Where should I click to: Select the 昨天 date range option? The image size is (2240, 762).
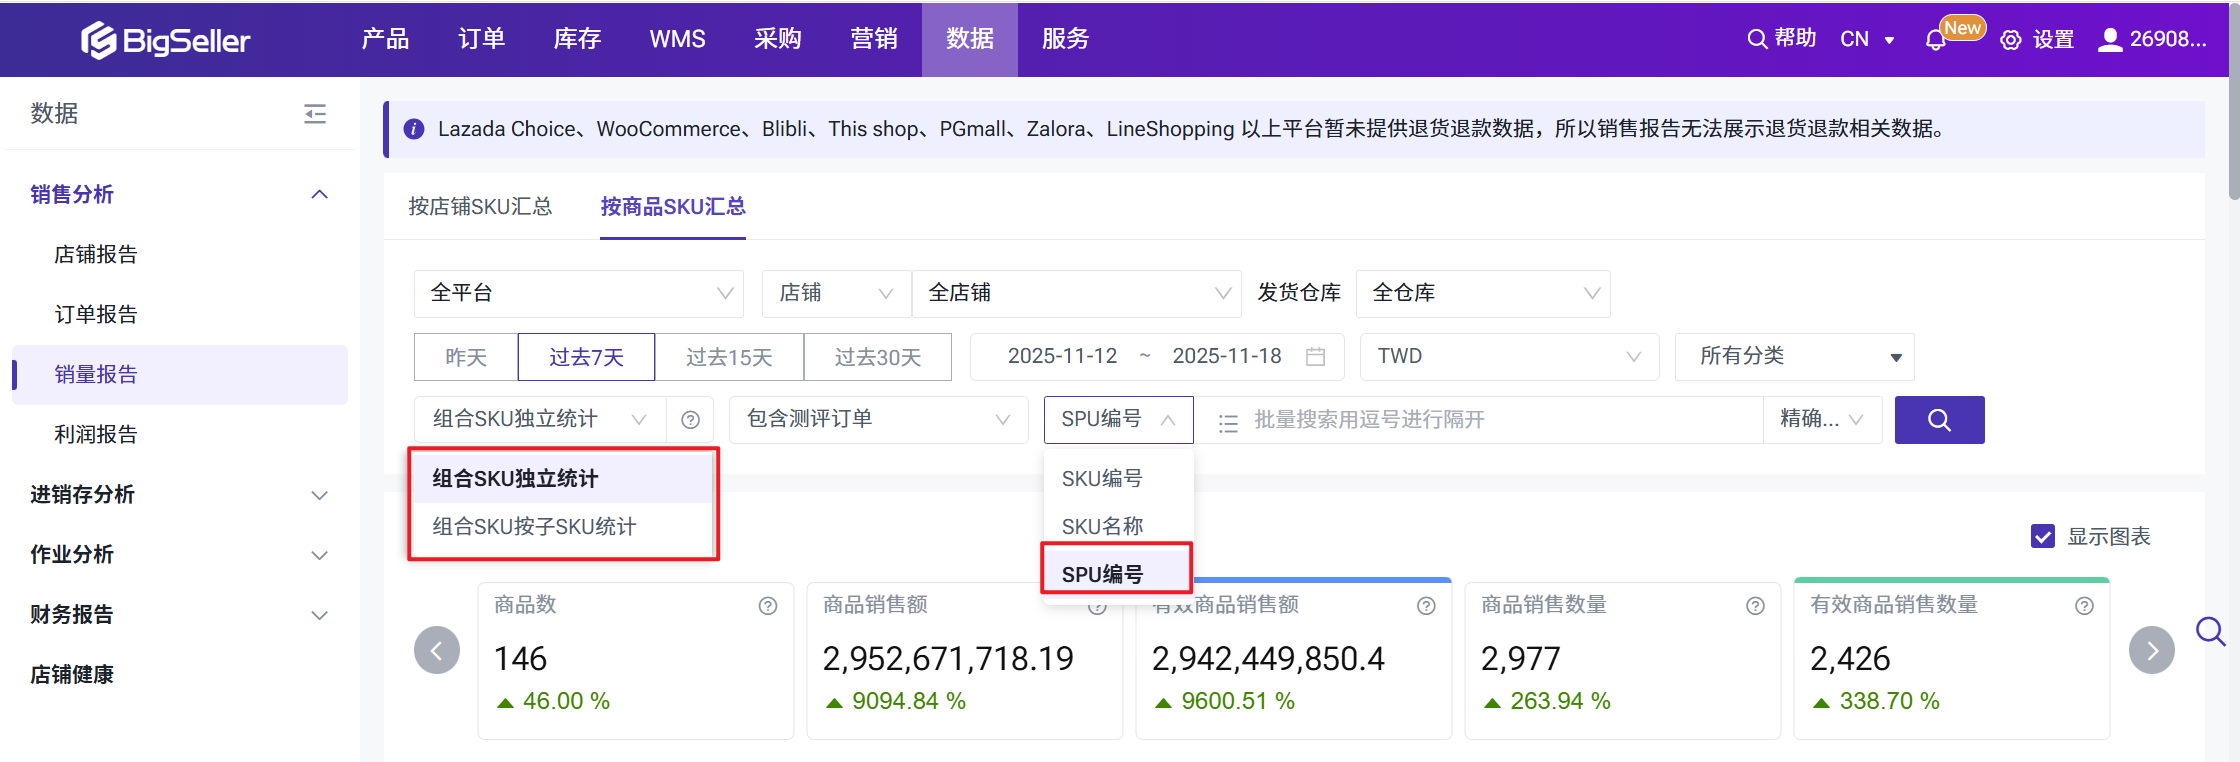tap(466, 357)
